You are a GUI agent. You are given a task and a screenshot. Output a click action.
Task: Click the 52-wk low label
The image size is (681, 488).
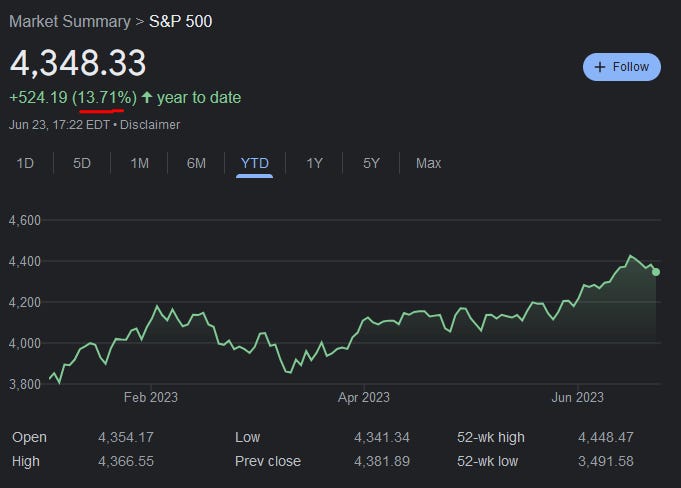(x=488, y=461)
